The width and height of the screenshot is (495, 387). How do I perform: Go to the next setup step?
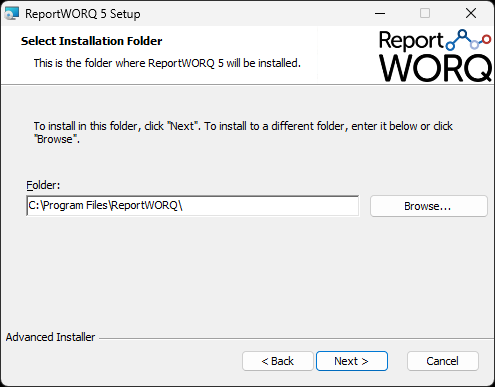[x=352, y=361]
